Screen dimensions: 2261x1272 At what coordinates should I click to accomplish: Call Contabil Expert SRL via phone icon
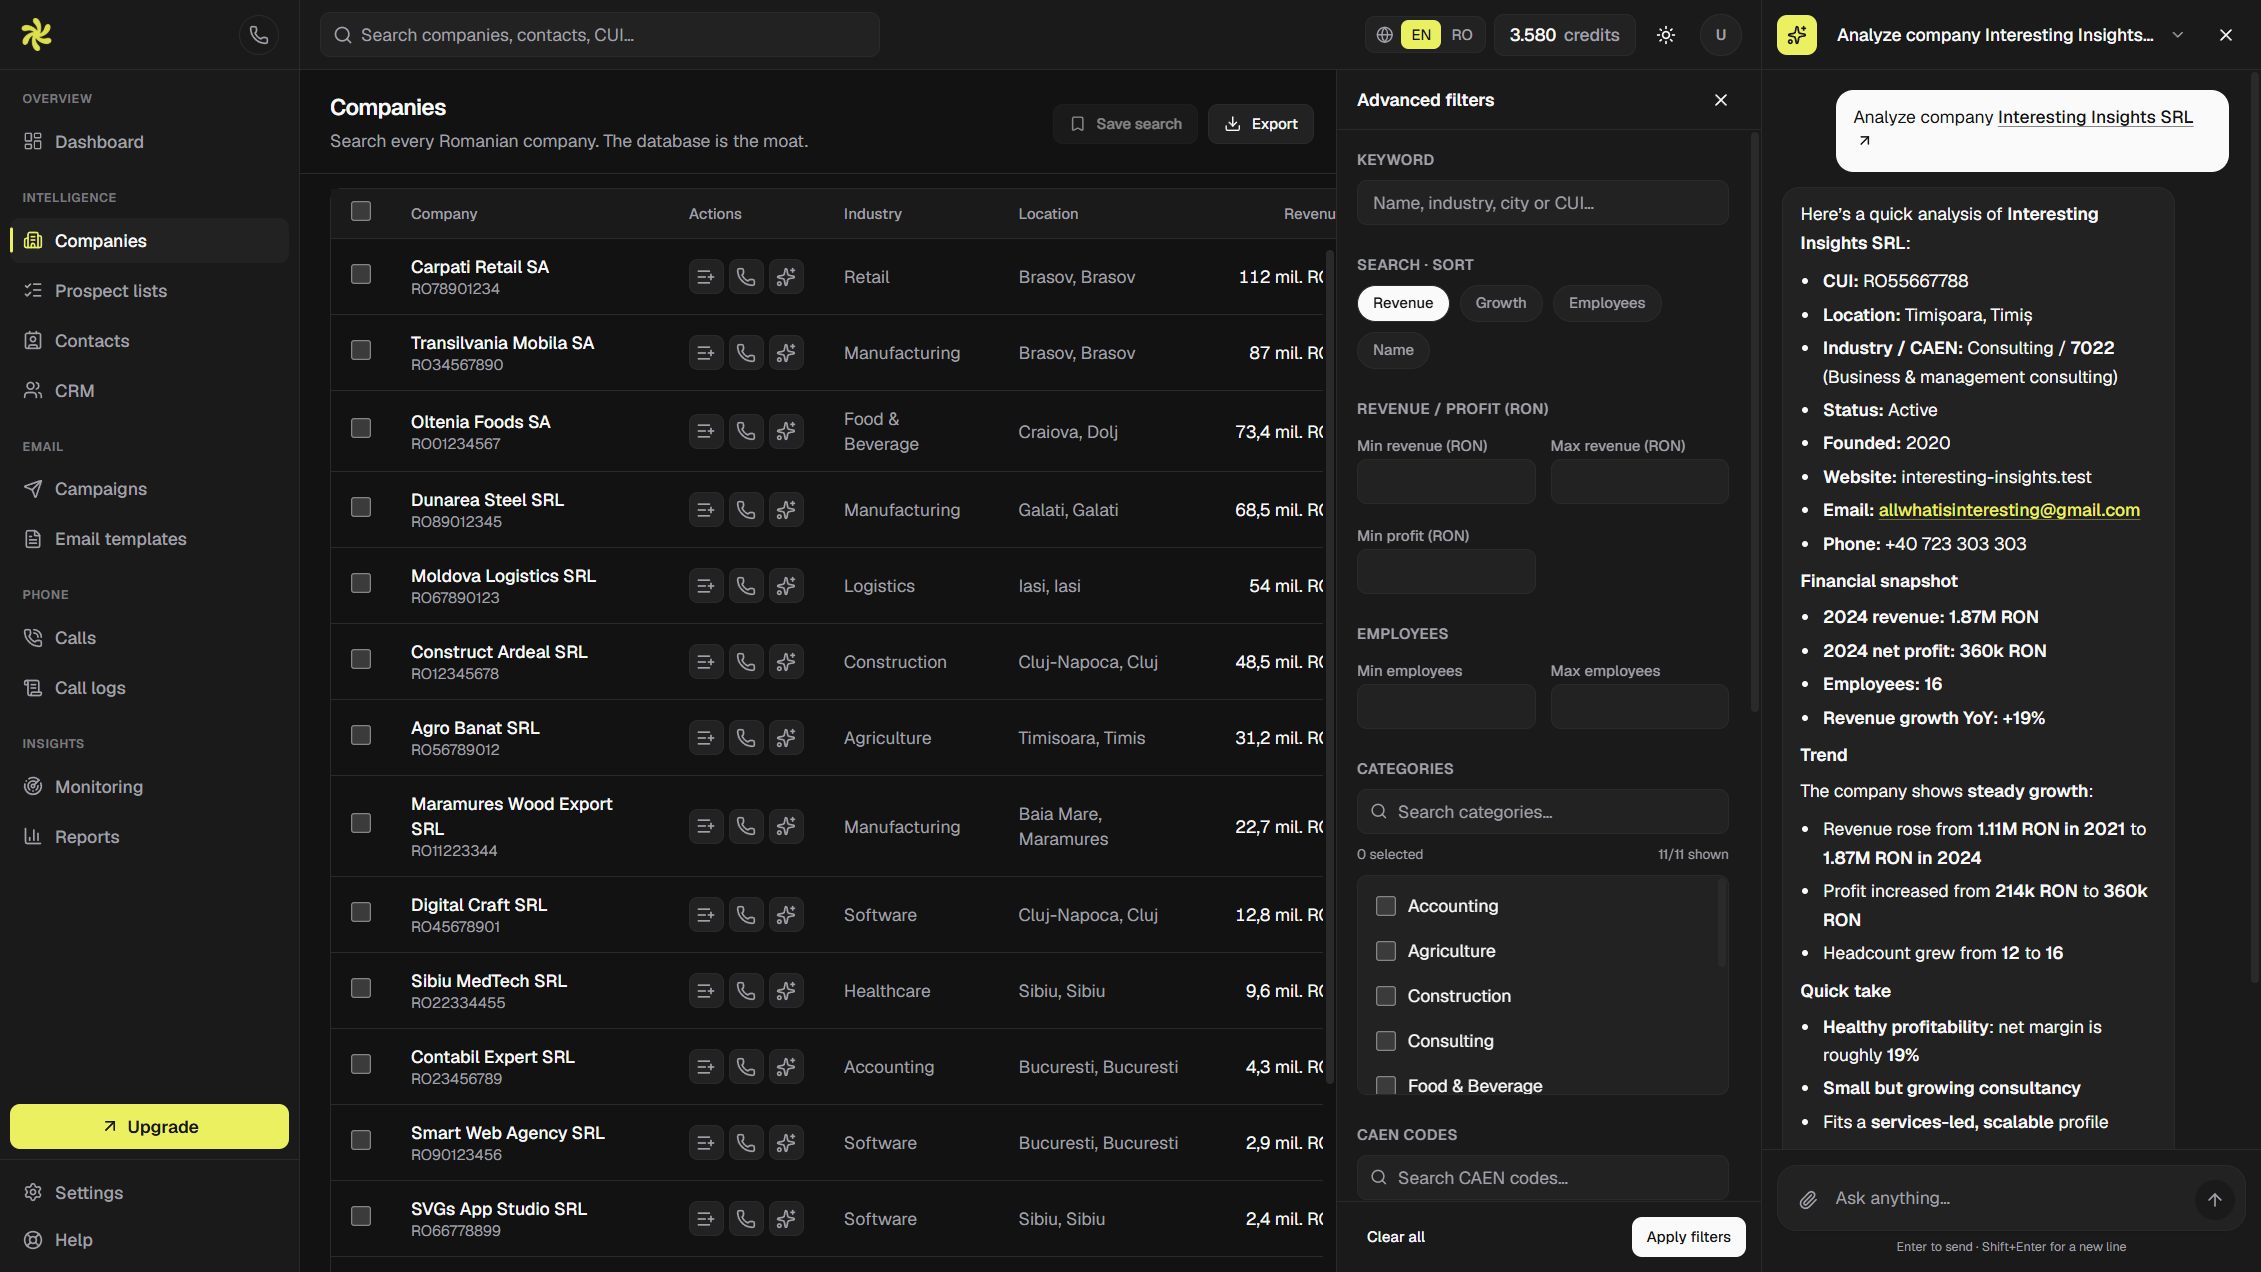[745, 1067]
